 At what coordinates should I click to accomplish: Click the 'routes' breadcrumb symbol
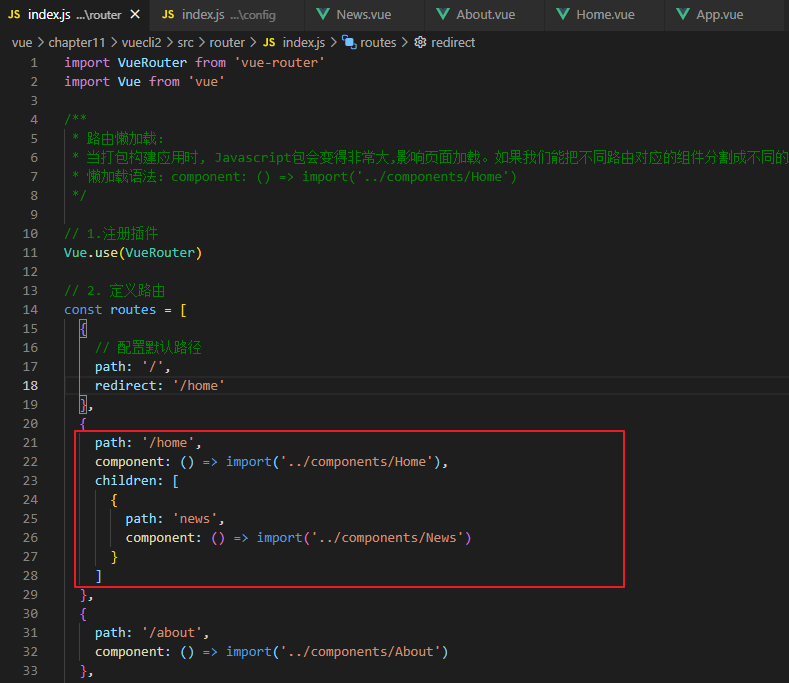378,43
